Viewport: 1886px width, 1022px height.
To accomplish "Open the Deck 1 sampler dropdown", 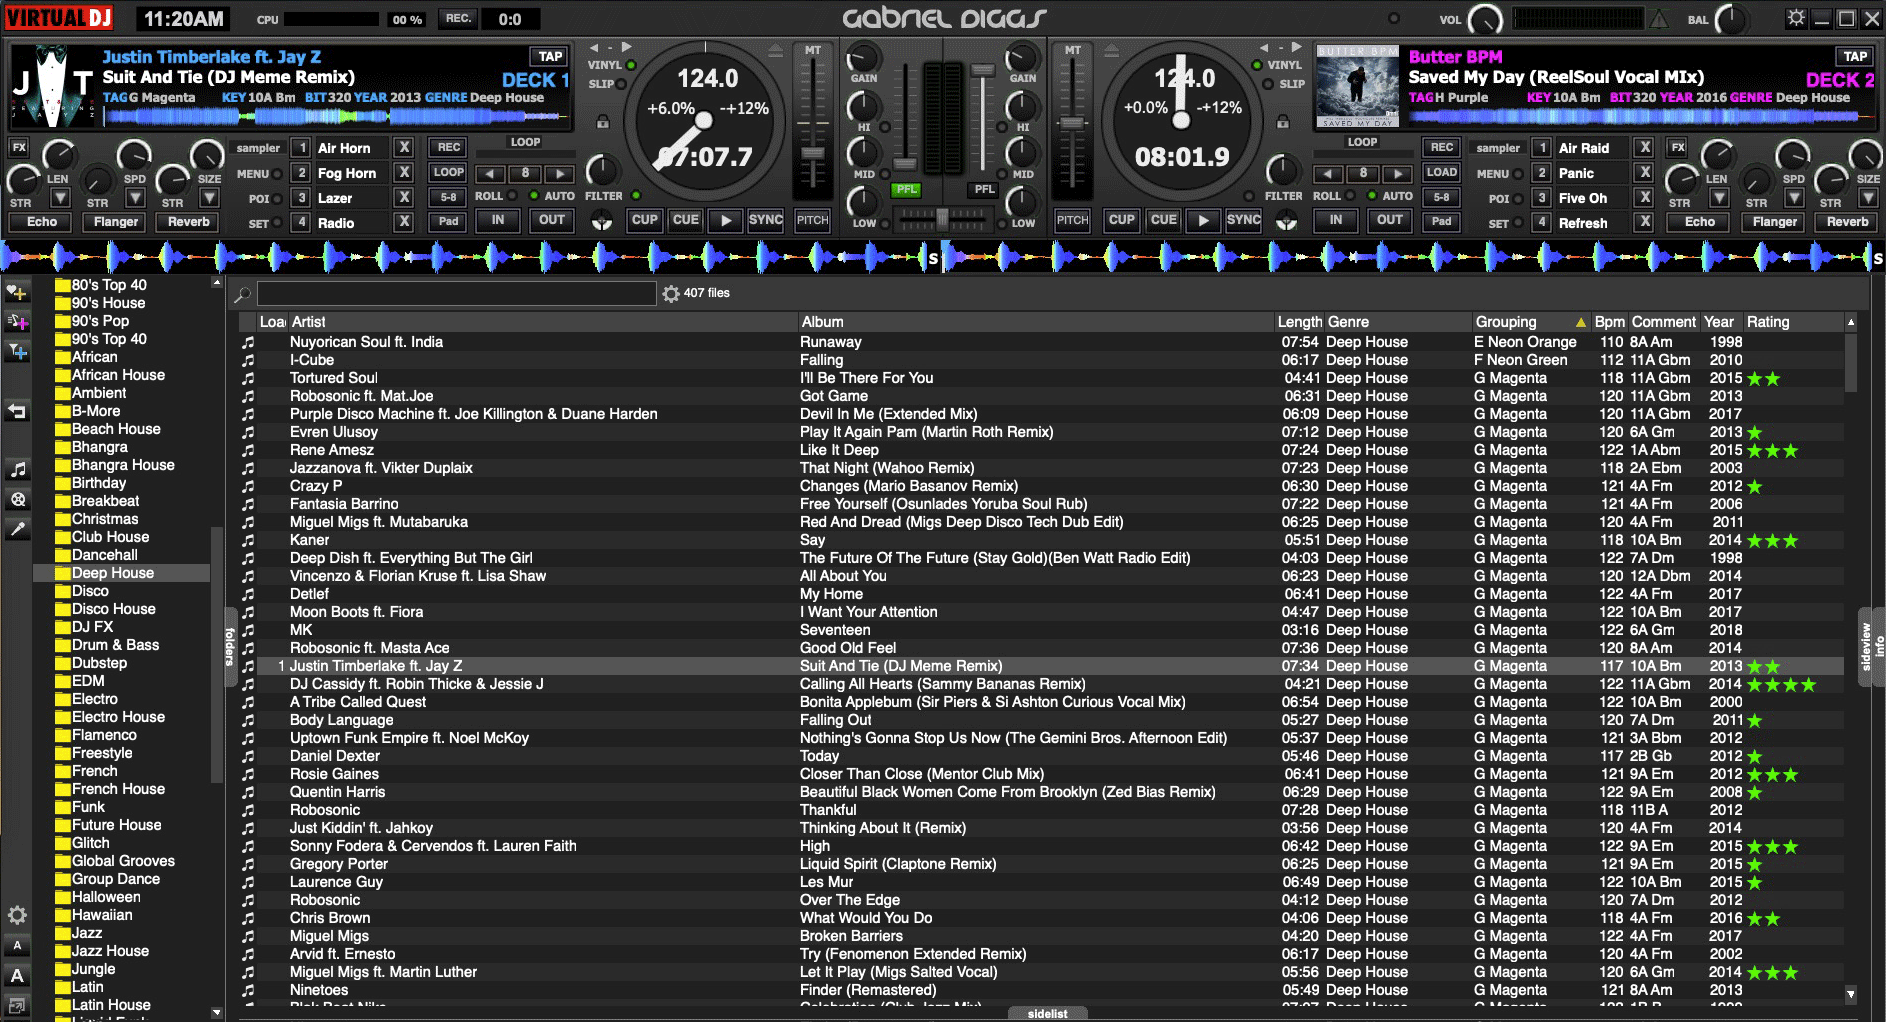I will click(258, 148).
